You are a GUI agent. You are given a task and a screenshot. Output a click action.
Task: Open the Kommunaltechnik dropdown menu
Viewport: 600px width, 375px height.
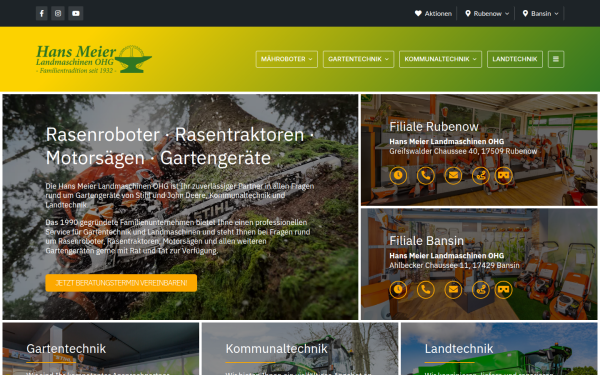click(x=440, y=59)
